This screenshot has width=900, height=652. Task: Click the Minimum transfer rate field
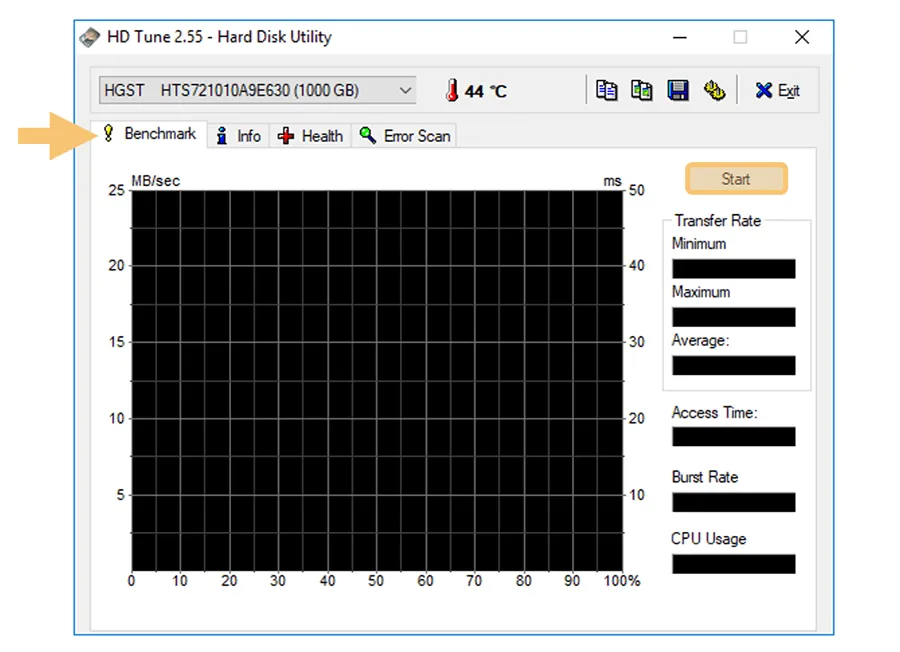(734, 269)
